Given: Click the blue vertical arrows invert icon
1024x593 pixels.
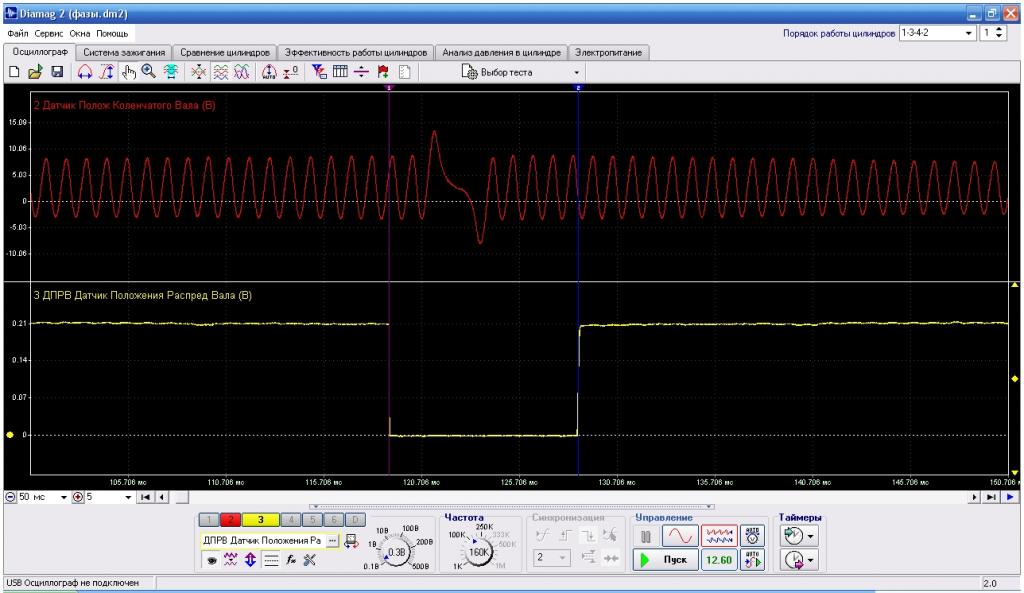Looking at the screenshot, I should [250, 560].
